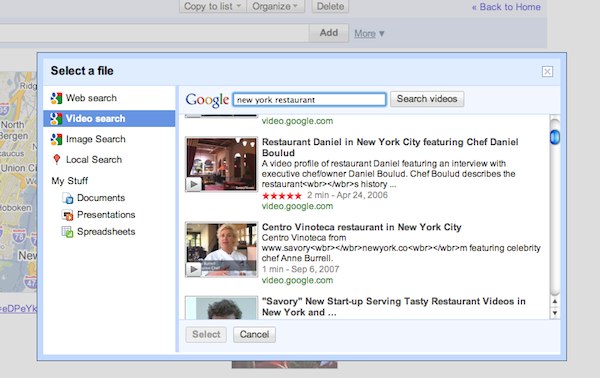
Task: Click the Savory start-up video thumbnail
Action: (221, 308)
